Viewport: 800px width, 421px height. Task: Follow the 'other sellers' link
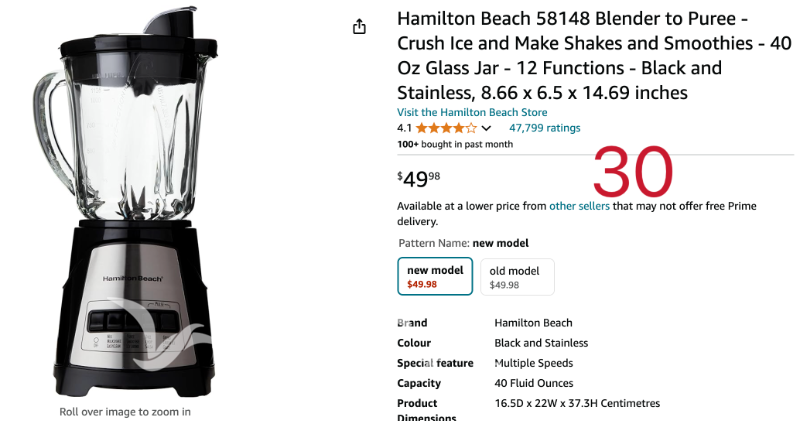(579, 206)
